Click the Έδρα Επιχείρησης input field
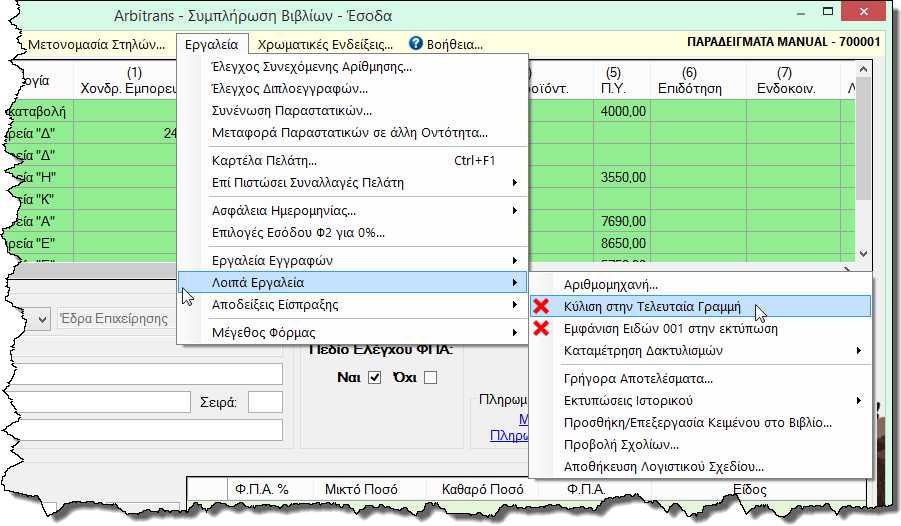Viewport: 901px width, 526px height. (x=117, y=318)
